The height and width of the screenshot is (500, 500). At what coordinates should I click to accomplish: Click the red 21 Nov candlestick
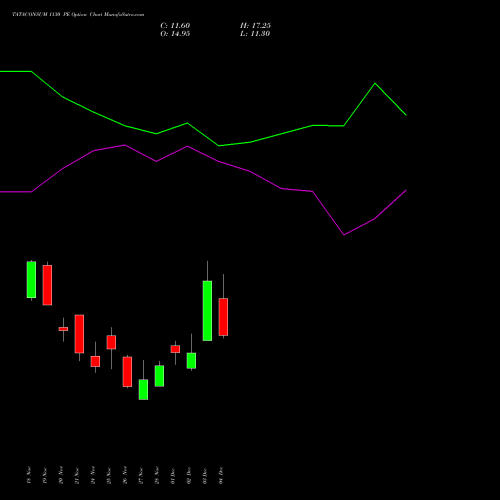[x=79, y=334]
